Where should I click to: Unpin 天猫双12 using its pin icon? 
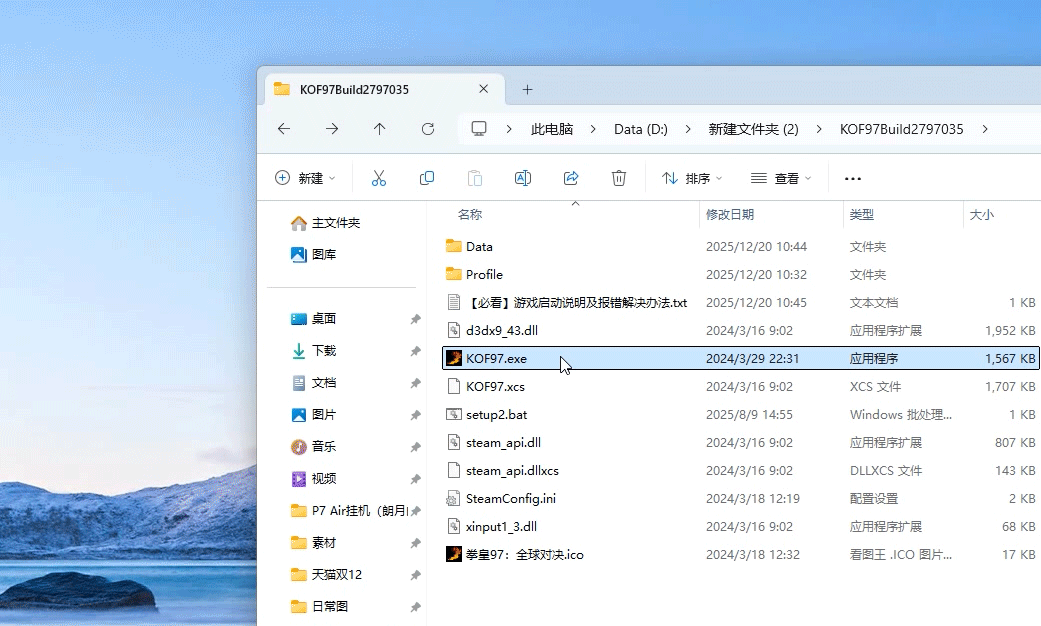tap(416, 576)
